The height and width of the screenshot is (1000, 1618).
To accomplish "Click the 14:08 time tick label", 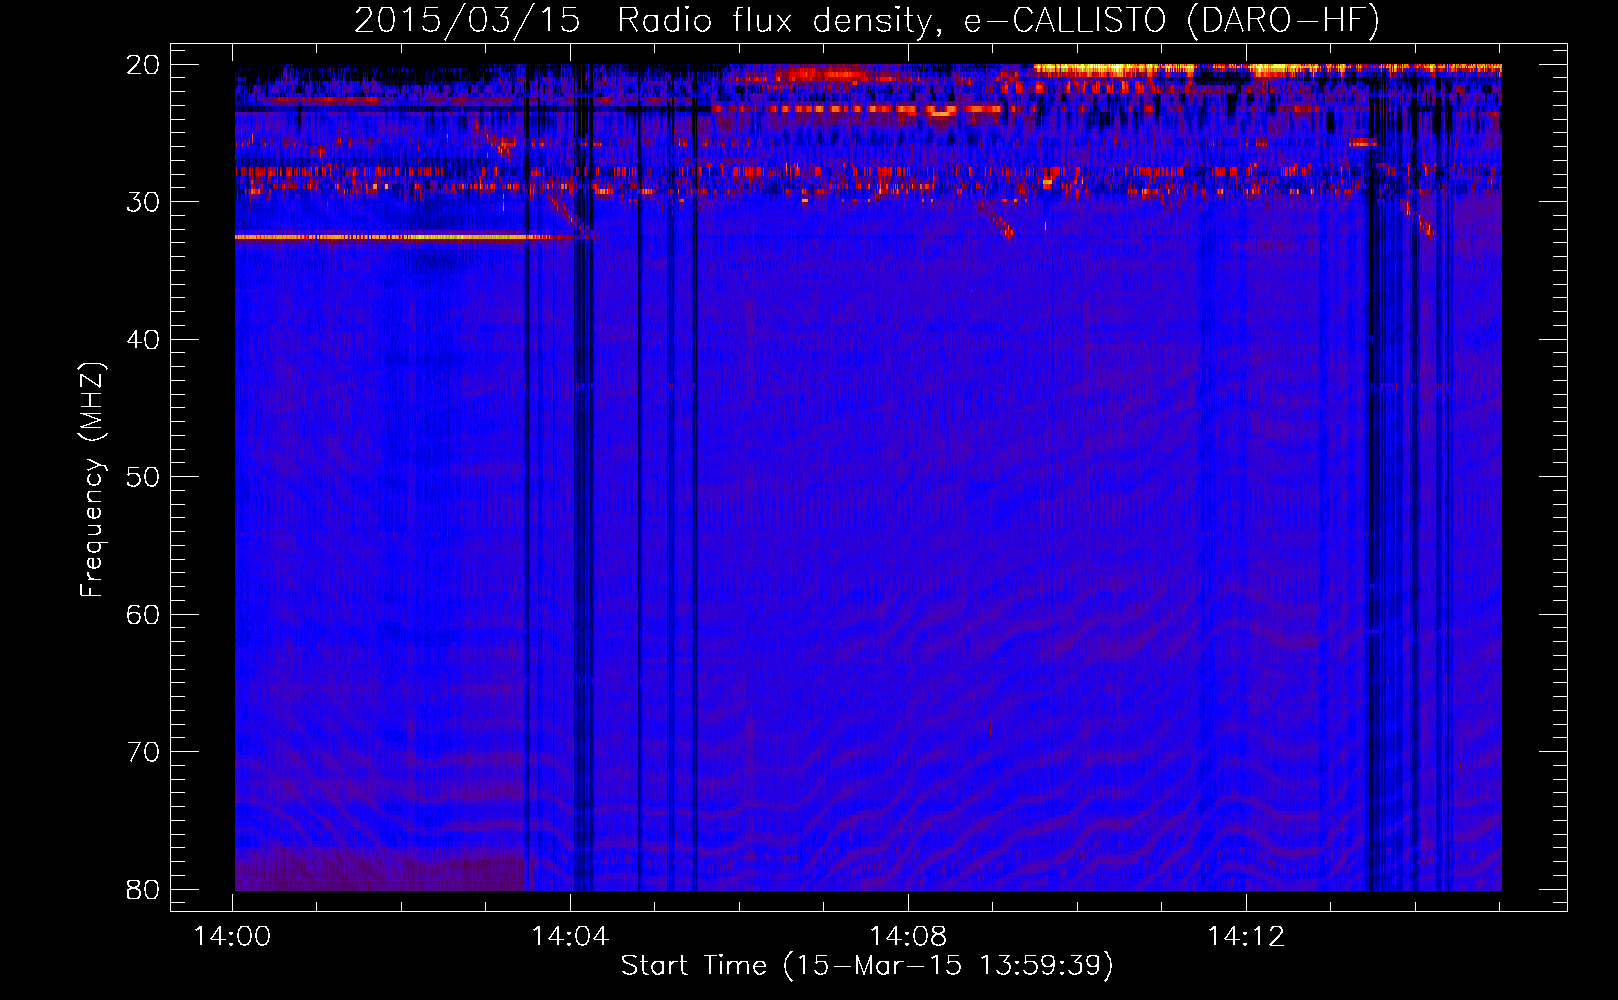I will pyautogui.click(x=908, y=937).
